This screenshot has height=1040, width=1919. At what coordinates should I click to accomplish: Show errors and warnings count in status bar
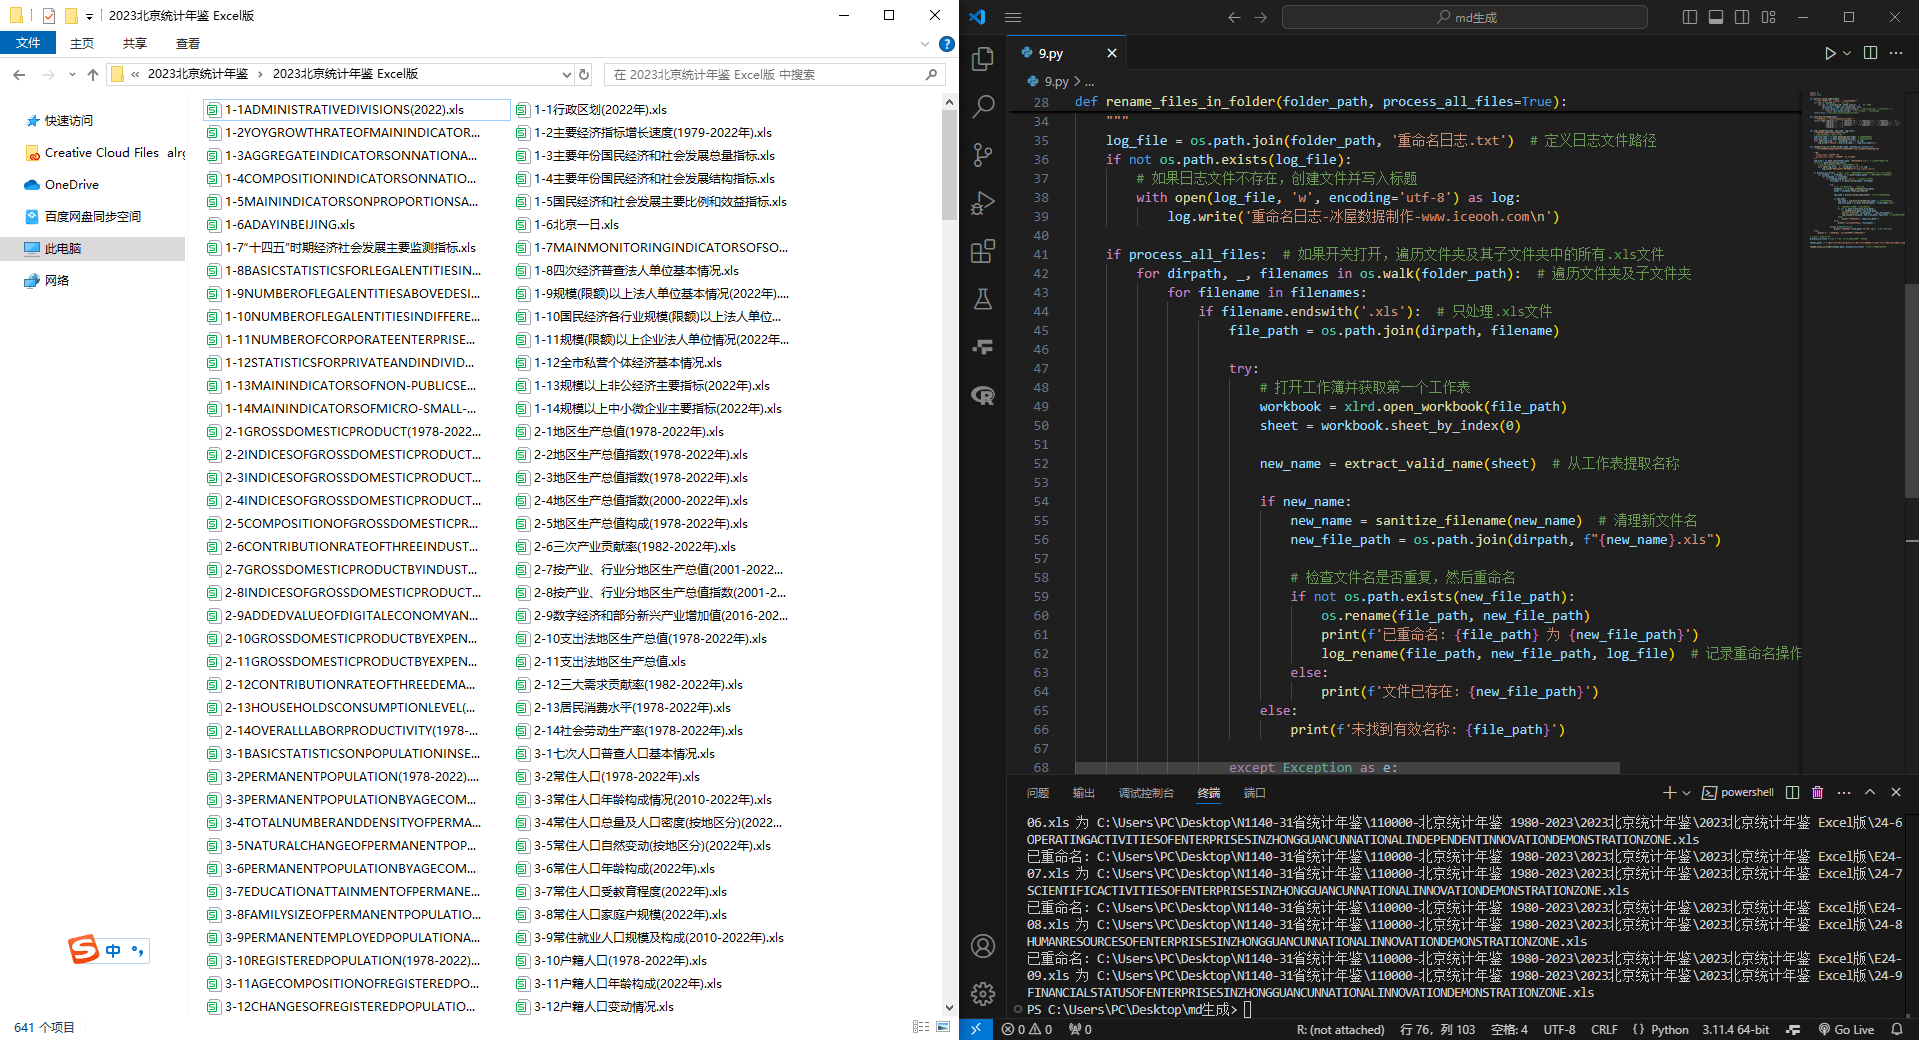pos(1027,1029)
